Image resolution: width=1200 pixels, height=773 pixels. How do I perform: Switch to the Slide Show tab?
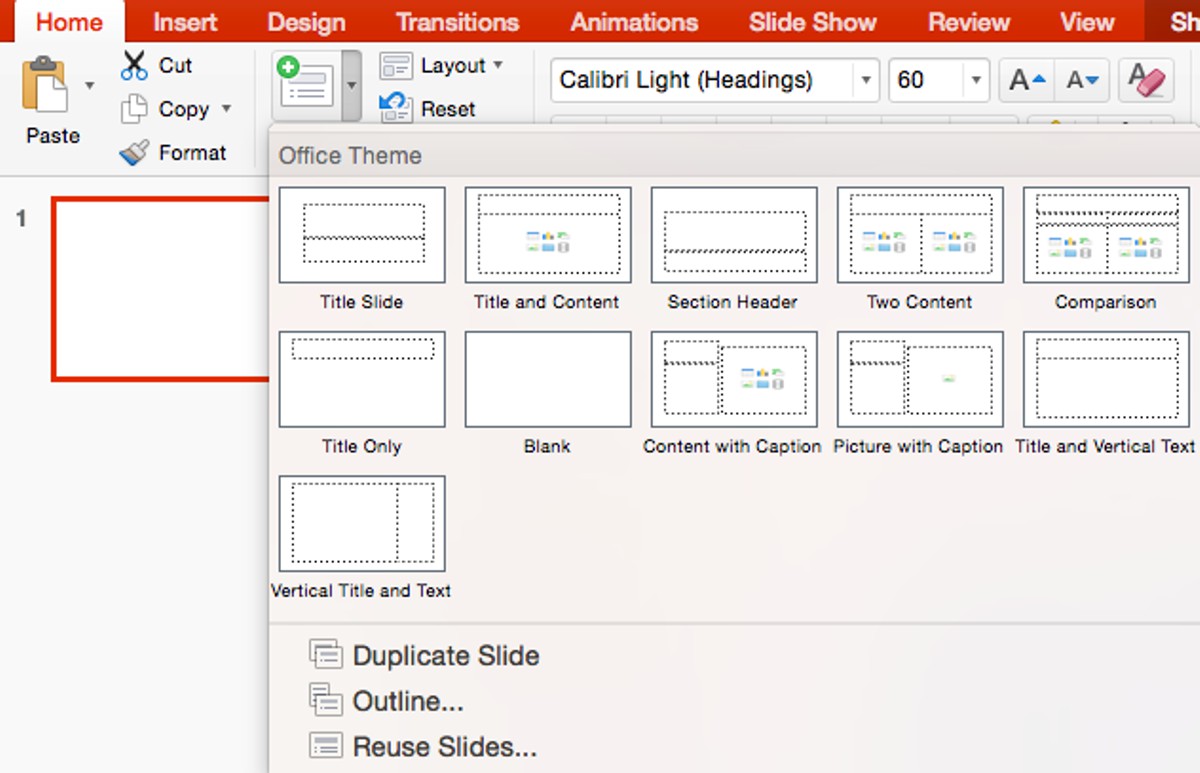point(812,22)
